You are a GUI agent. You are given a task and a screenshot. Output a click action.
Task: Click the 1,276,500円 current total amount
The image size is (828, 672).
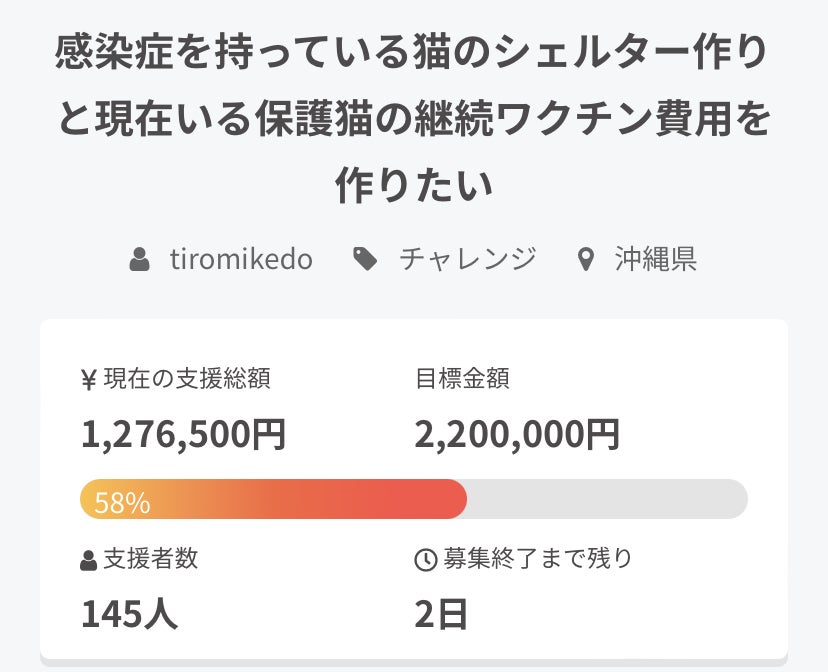coord(184,434)
